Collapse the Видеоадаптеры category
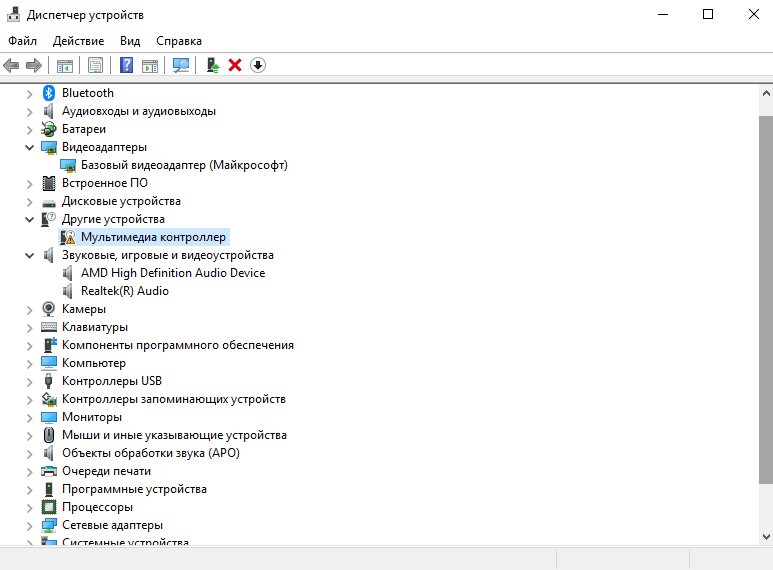773x570 pixels. (x=30, y=147)
